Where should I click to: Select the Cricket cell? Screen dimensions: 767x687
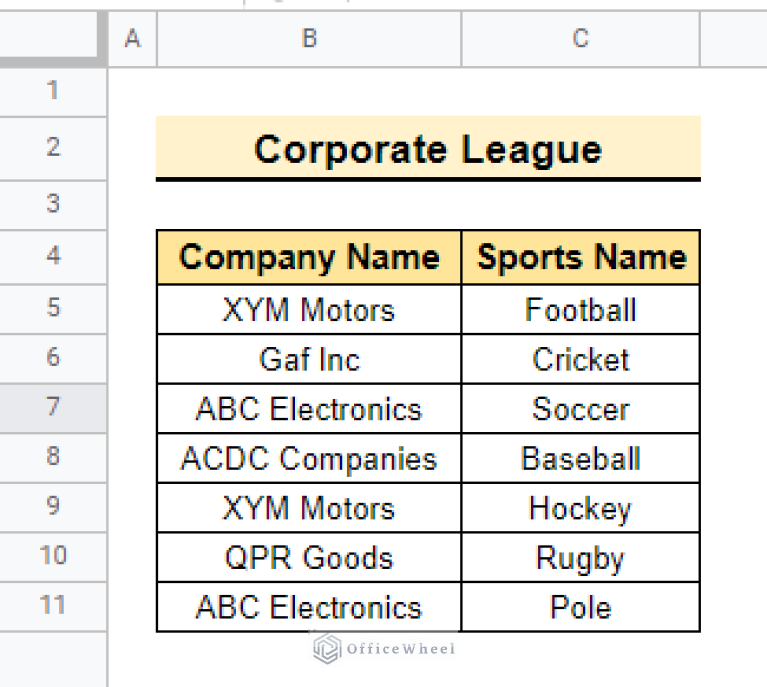[581, 359]
